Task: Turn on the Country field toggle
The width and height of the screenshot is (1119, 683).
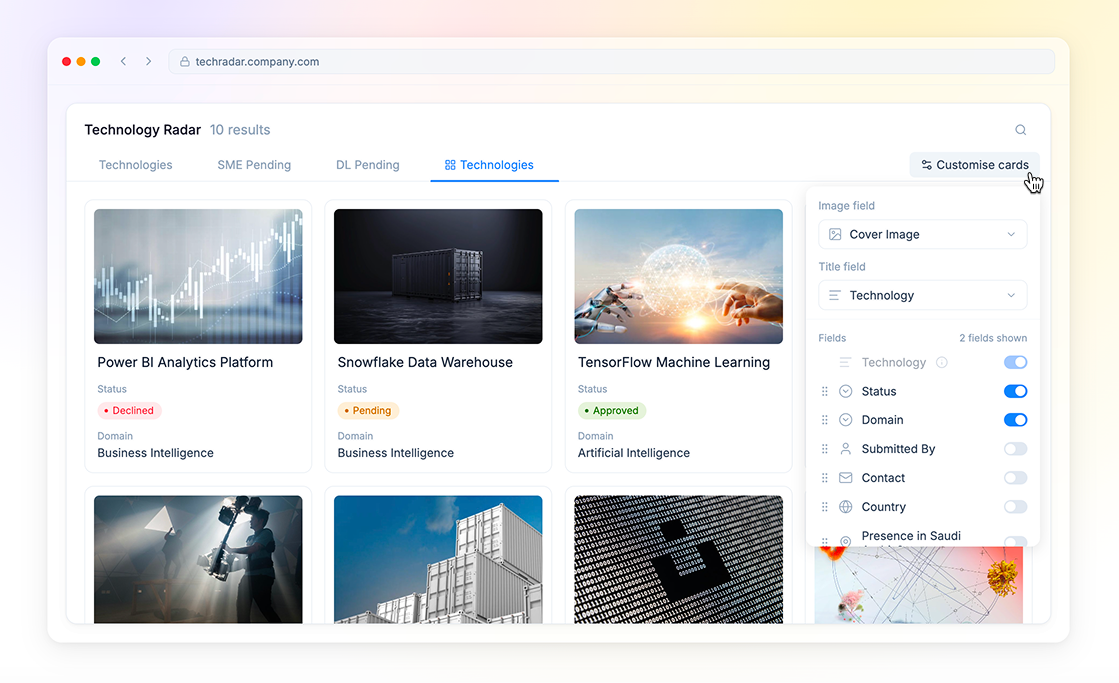Action: pyautogui.click(x=1016, y=507)
